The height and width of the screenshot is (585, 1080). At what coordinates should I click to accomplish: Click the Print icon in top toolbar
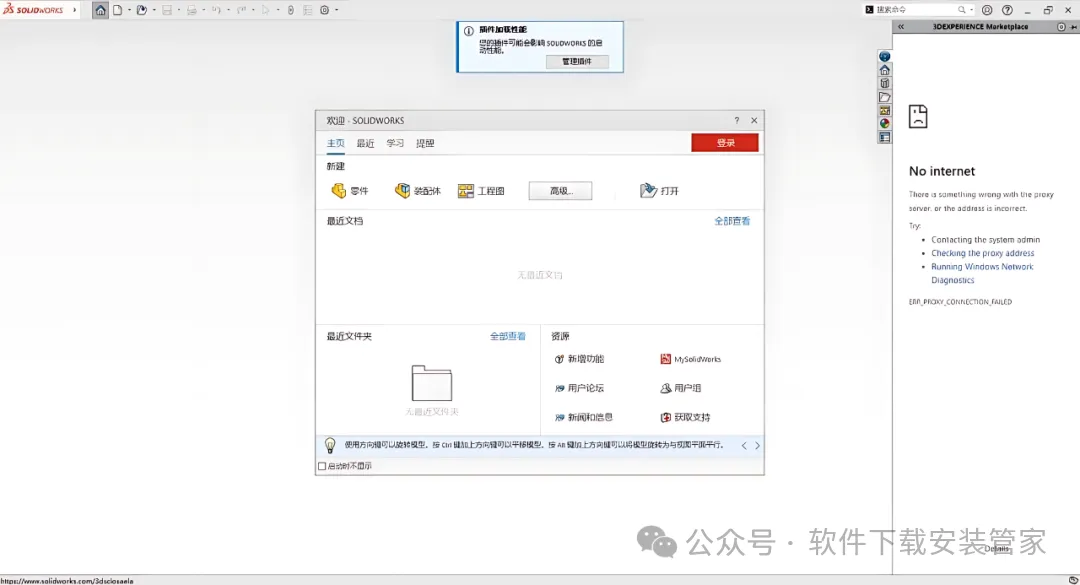191,10
